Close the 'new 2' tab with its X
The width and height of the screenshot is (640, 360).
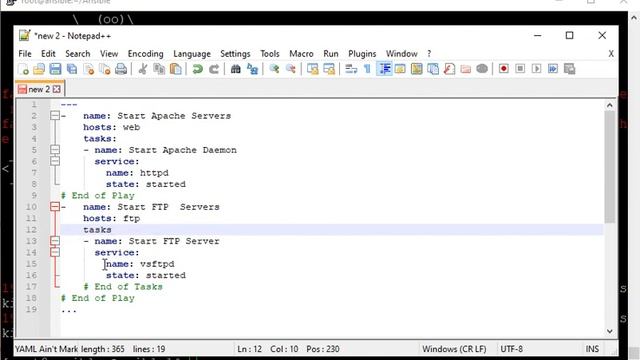(57, 89)
